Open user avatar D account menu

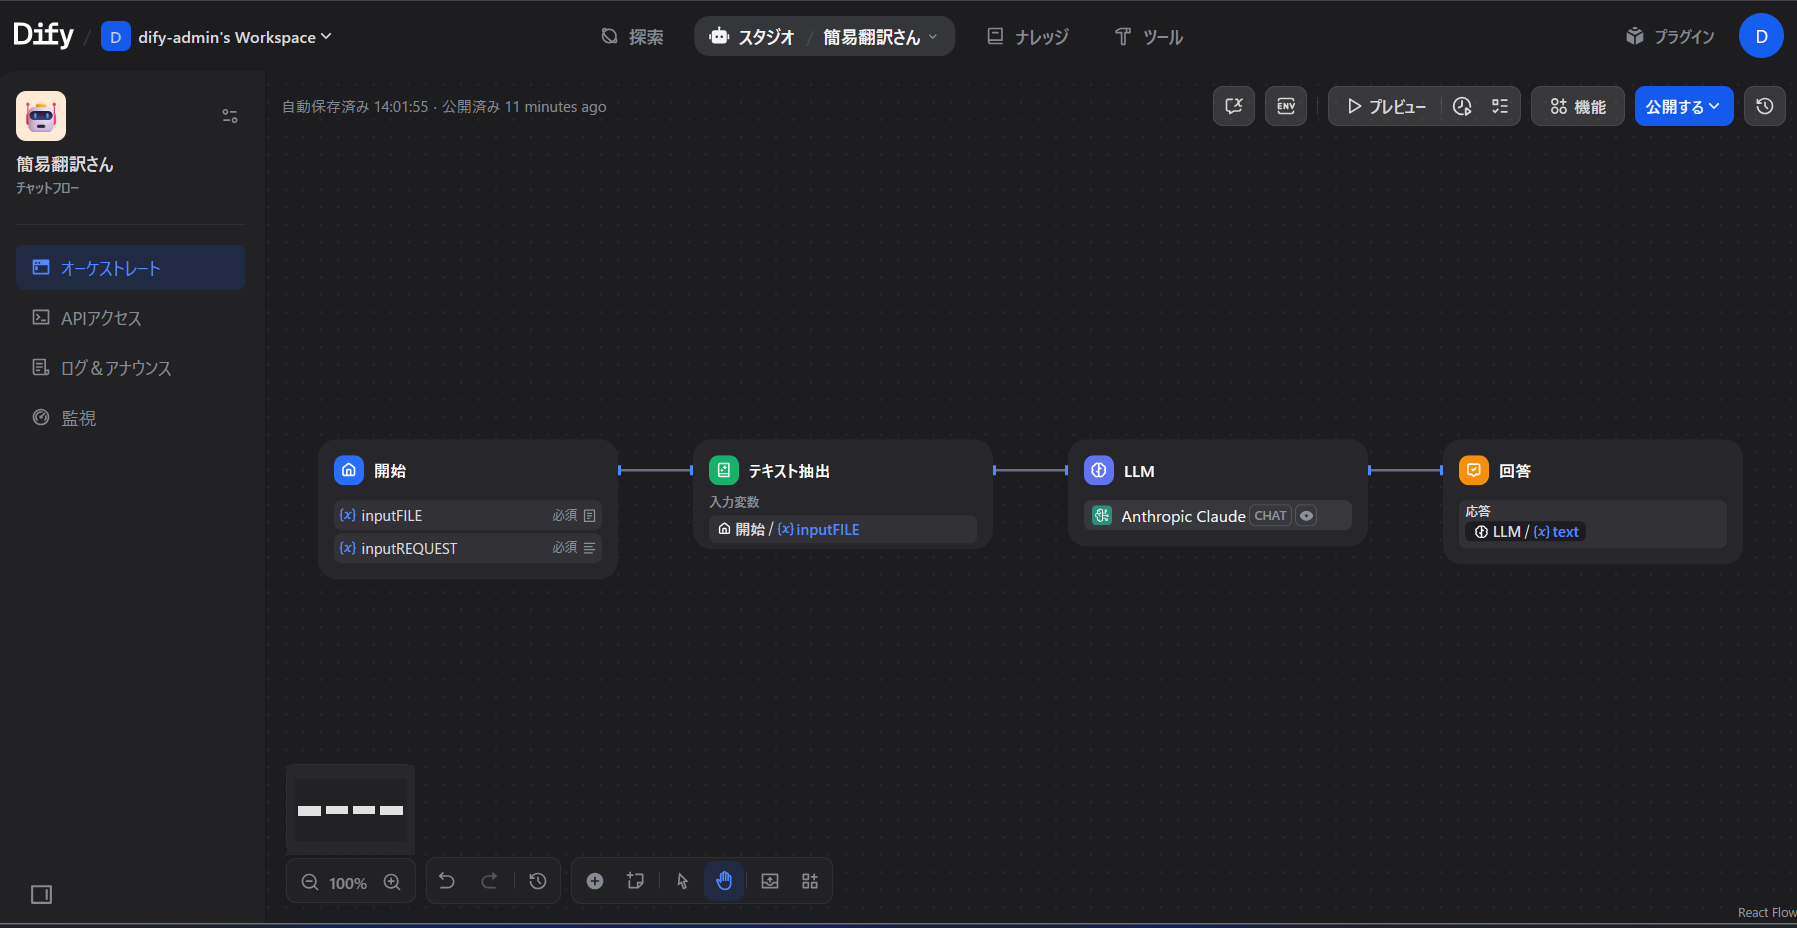pyautogui.click(x=1761, y=36)
